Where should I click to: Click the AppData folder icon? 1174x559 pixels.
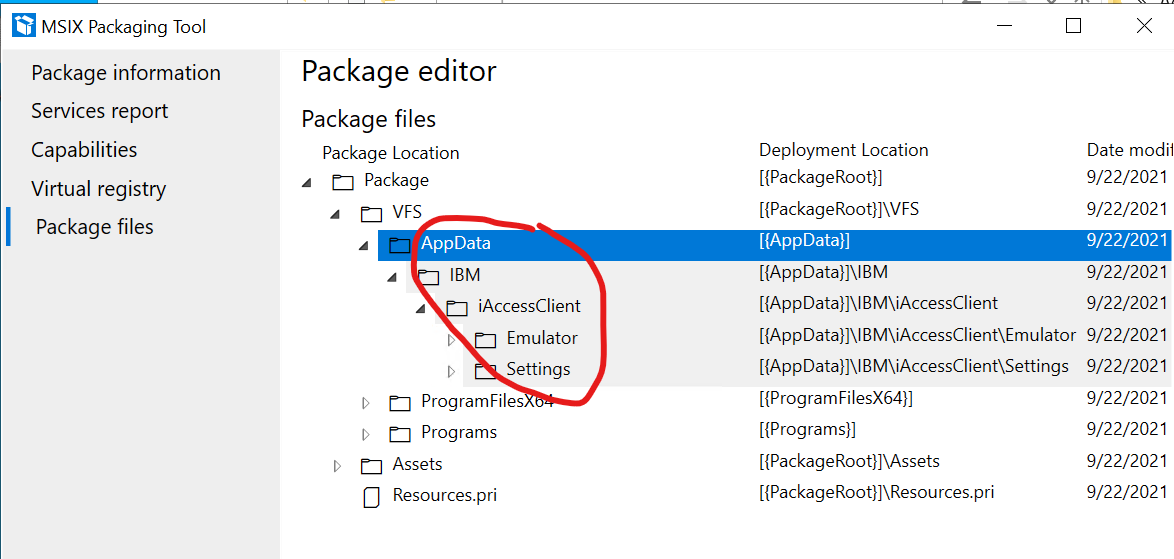[x=400, y=245]
